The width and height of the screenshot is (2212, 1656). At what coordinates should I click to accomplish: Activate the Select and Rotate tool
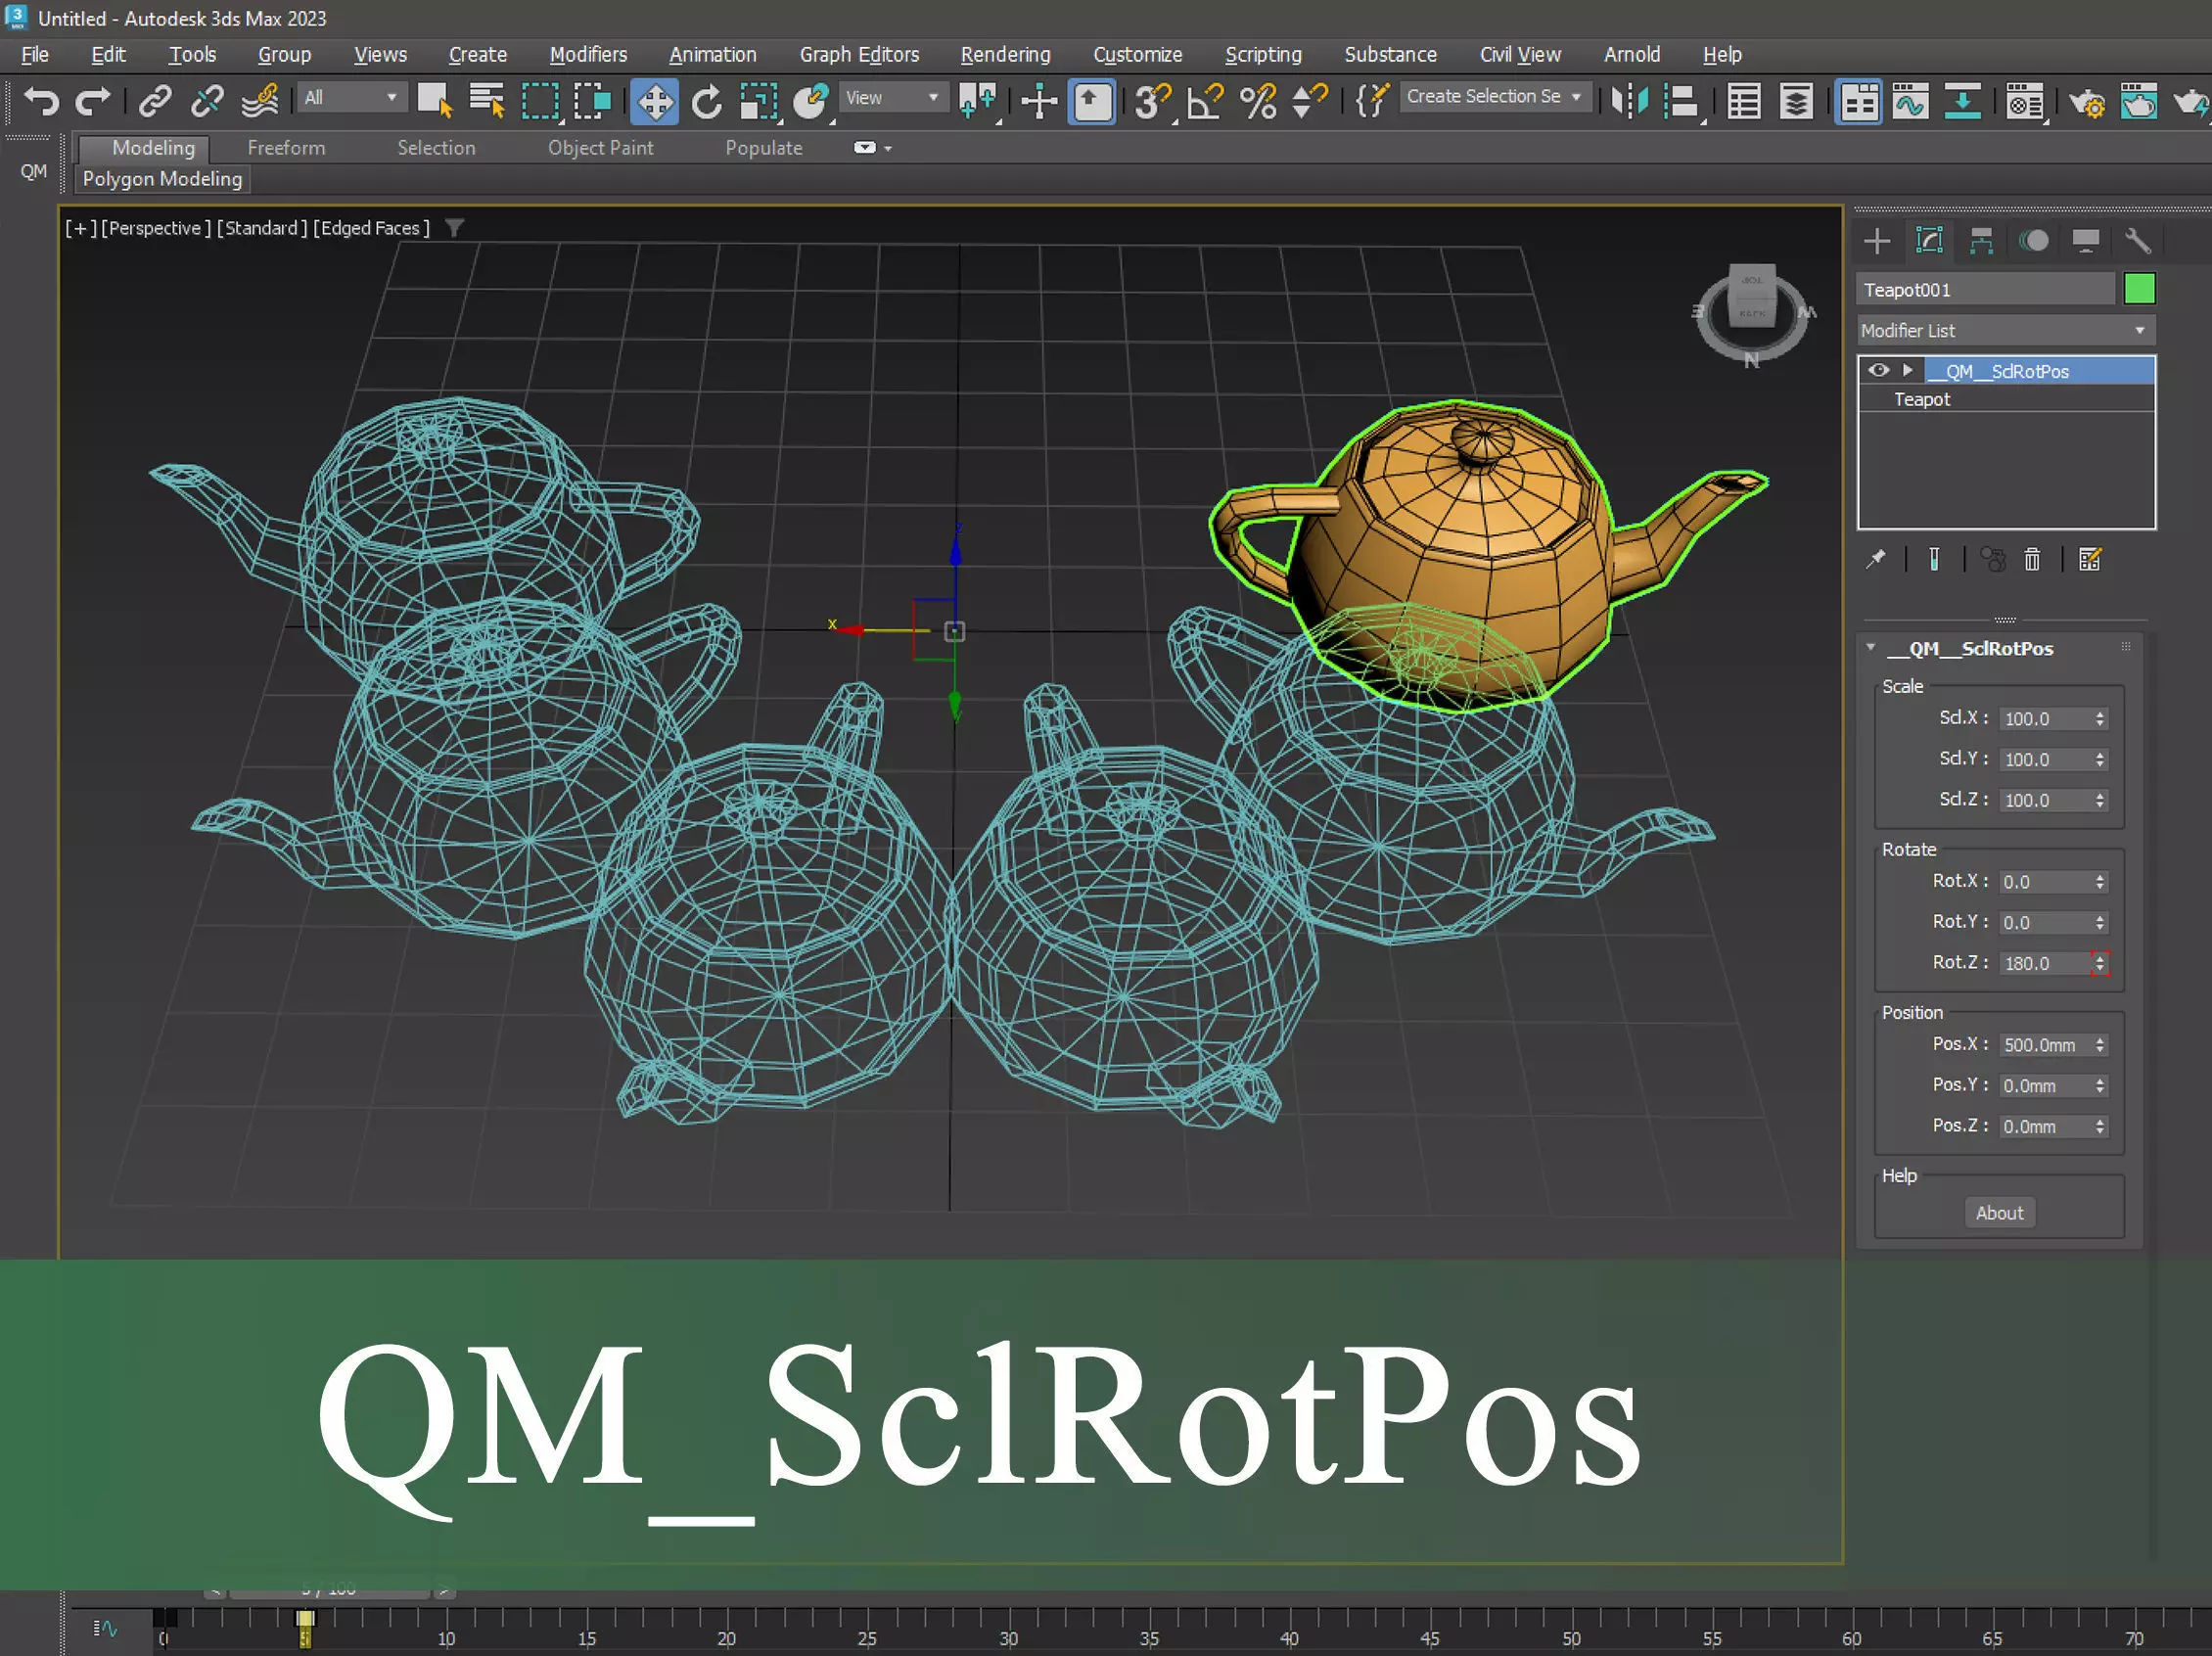coord(707,101)
